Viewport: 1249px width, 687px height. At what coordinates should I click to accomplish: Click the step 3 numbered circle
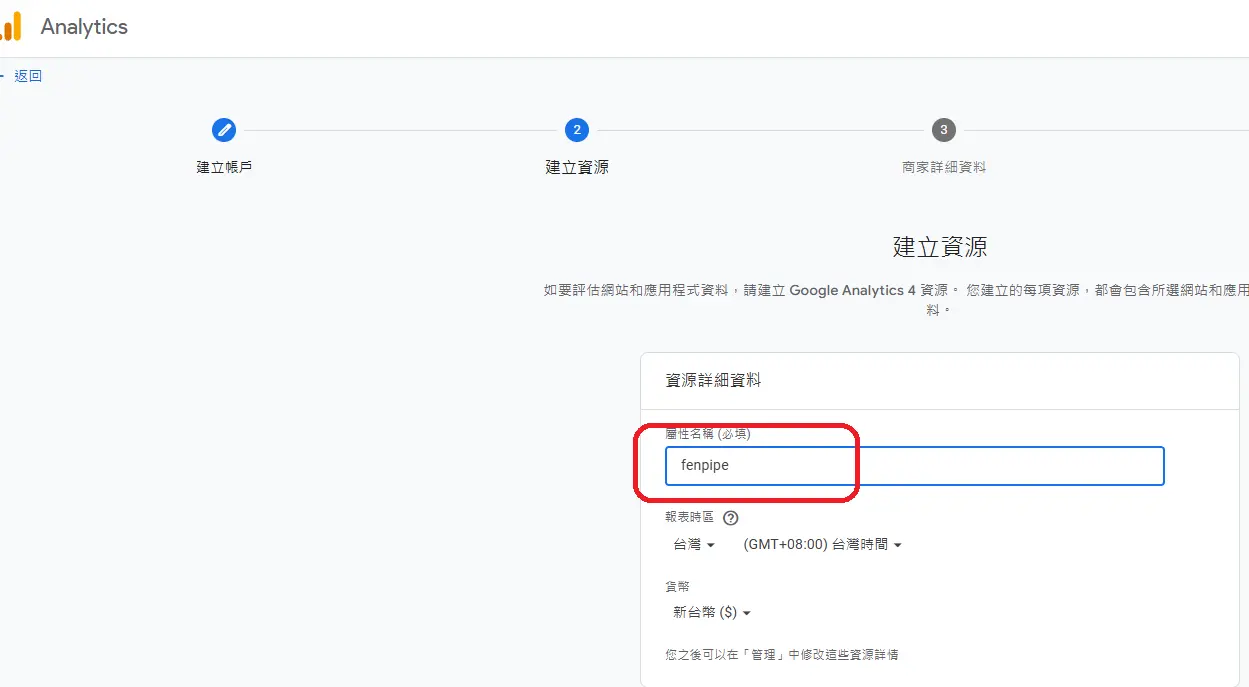point(941,129)
